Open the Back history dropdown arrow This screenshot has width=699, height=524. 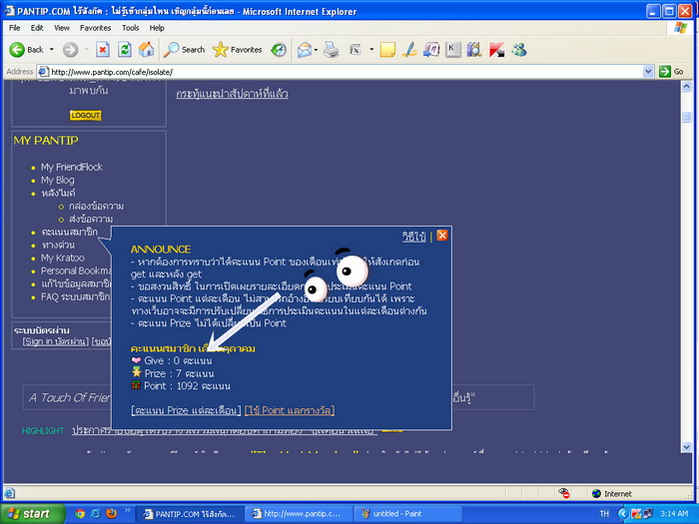tap(52, 50)
